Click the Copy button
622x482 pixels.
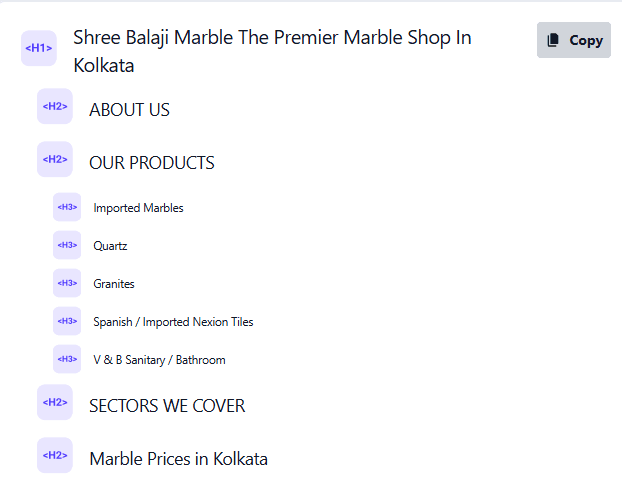[574, 40]
